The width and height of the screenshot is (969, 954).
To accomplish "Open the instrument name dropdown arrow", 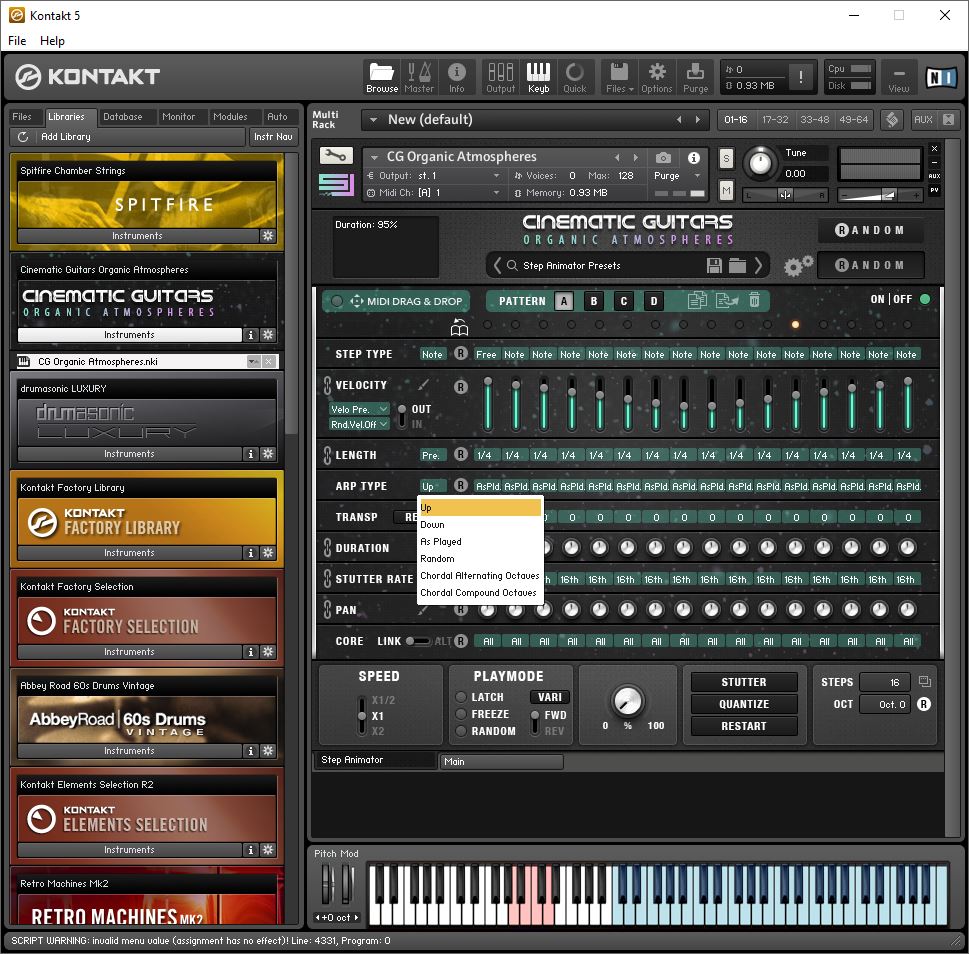I will click(x=373, y=158).
